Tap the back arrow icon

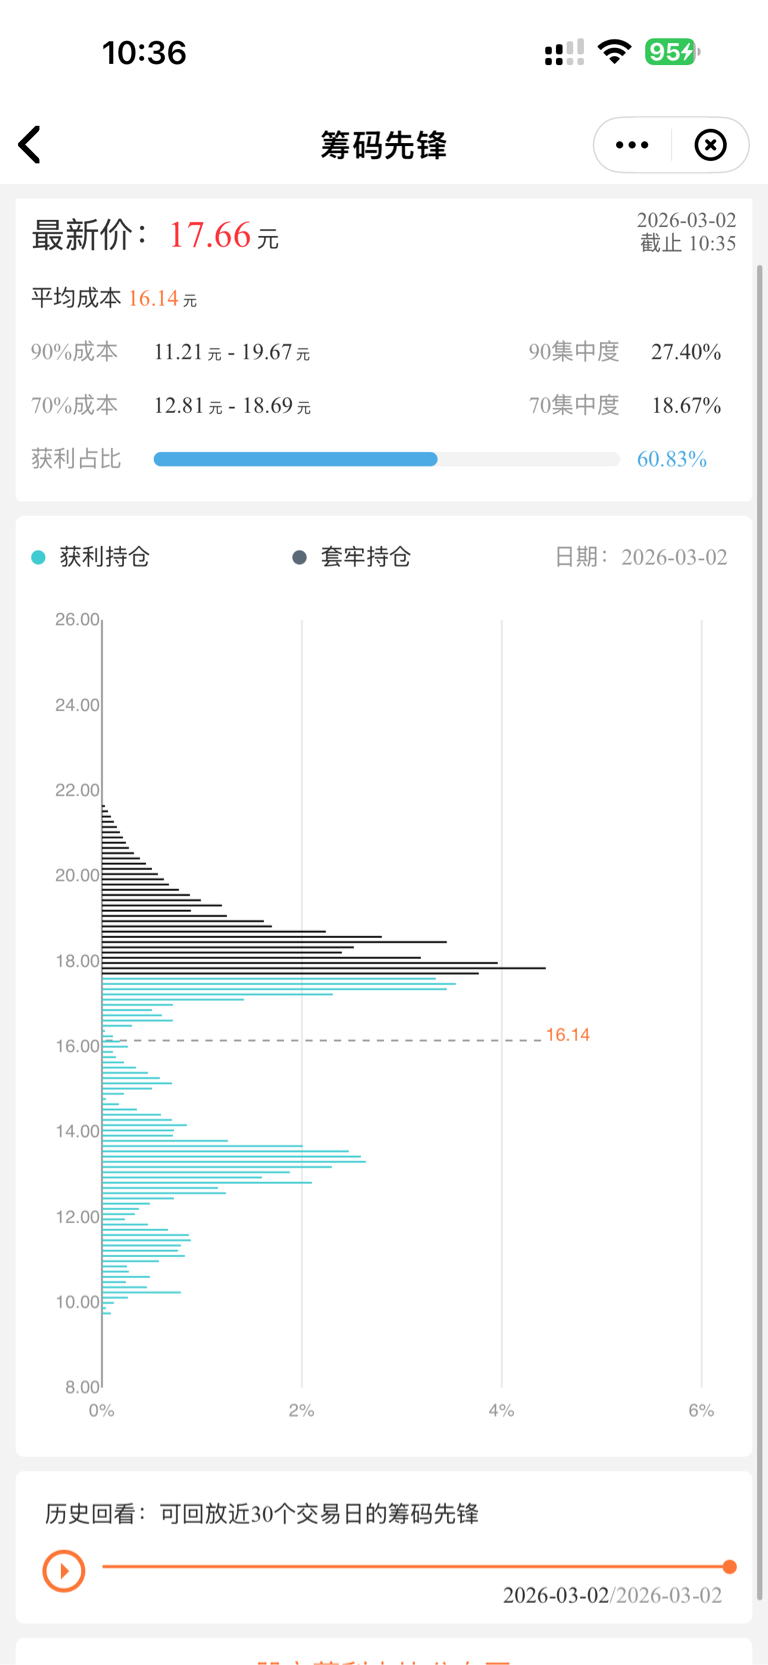pos(30,145)
